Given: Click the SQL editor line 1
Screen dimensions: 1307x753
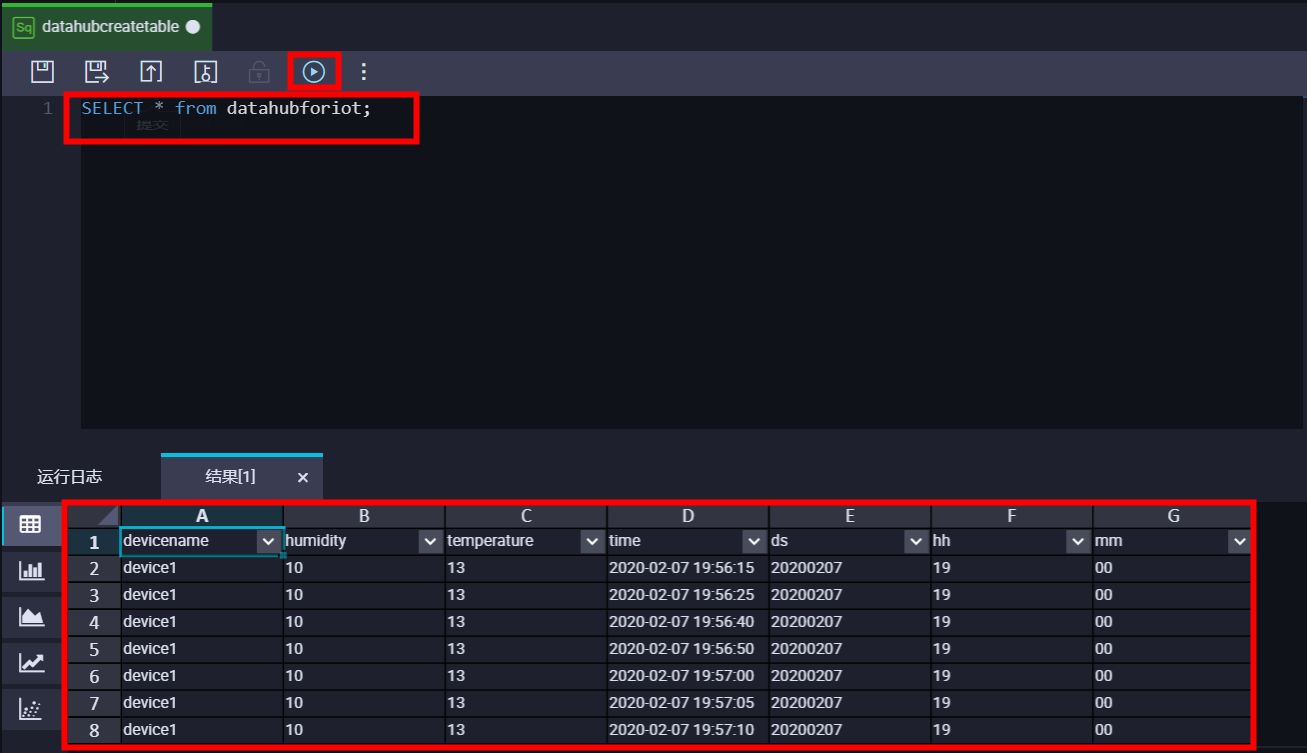Looking at the screenshot, I should 226,108.
